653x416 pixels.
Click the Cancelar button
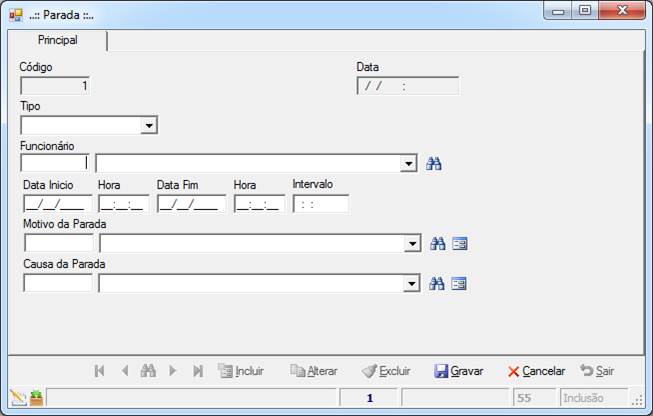coord(536,371)
